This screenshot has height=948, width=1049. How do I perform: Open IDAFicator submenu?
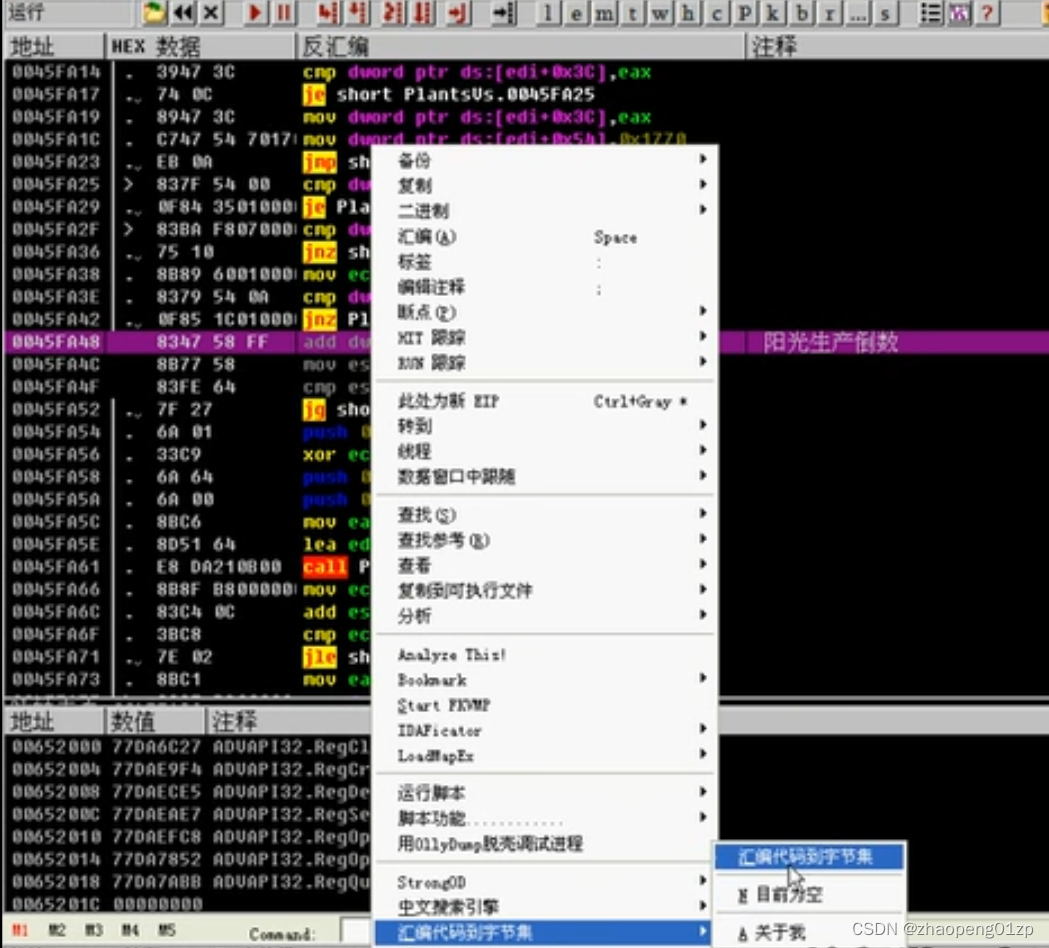[545, 730]
